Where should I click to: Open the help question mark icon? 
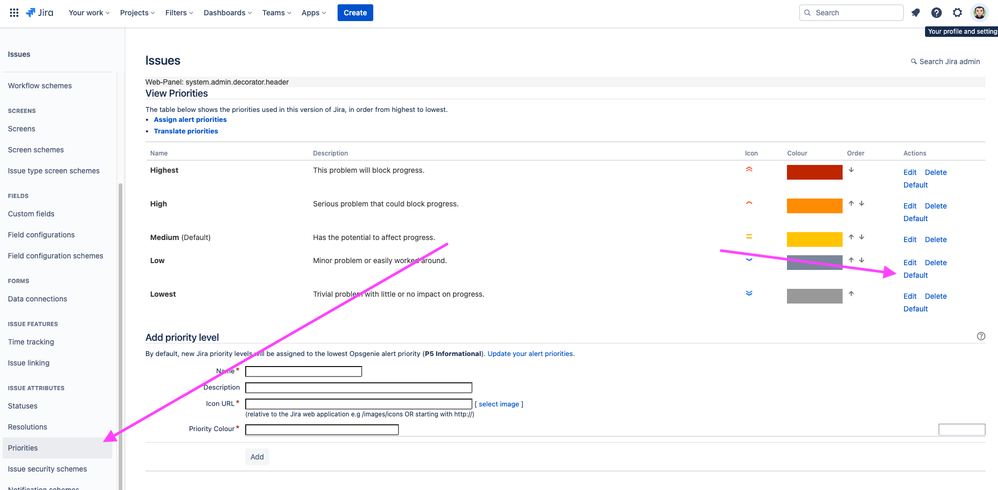coord(936,13)
